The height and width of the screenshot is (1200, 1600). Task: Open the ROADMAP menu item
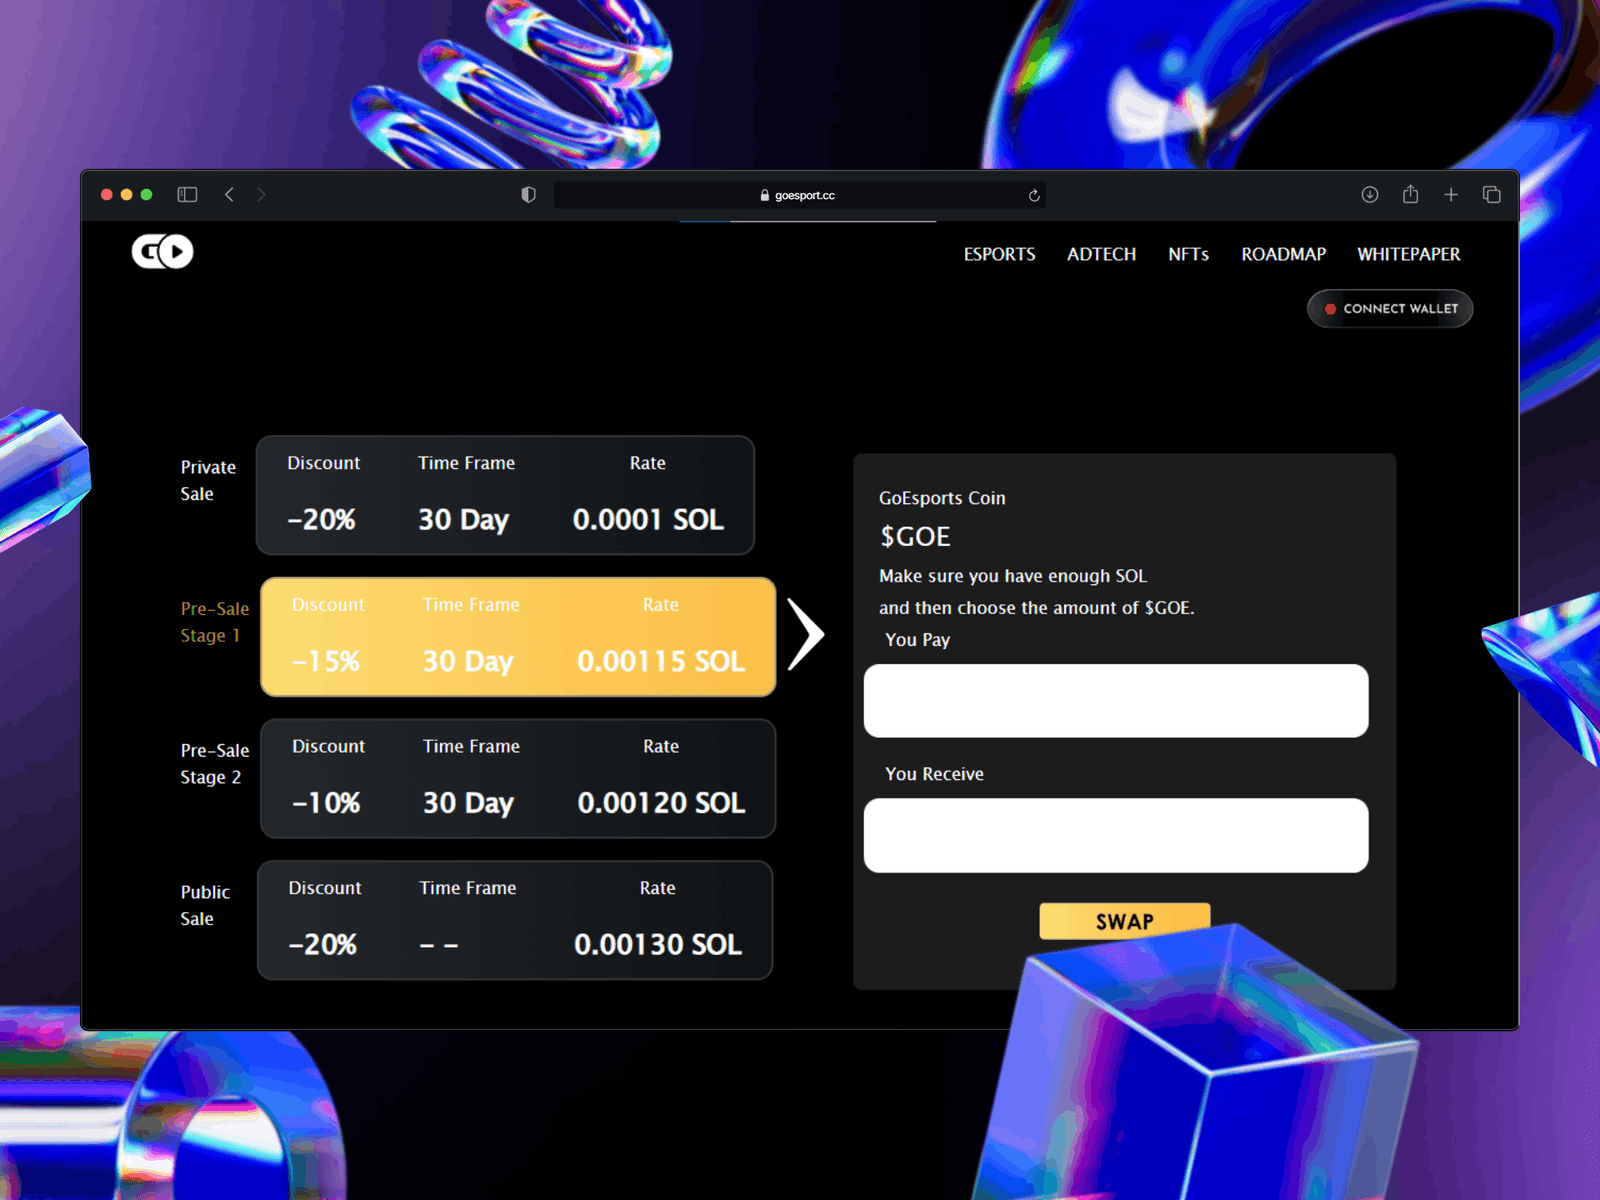[x=1283, y=254]
